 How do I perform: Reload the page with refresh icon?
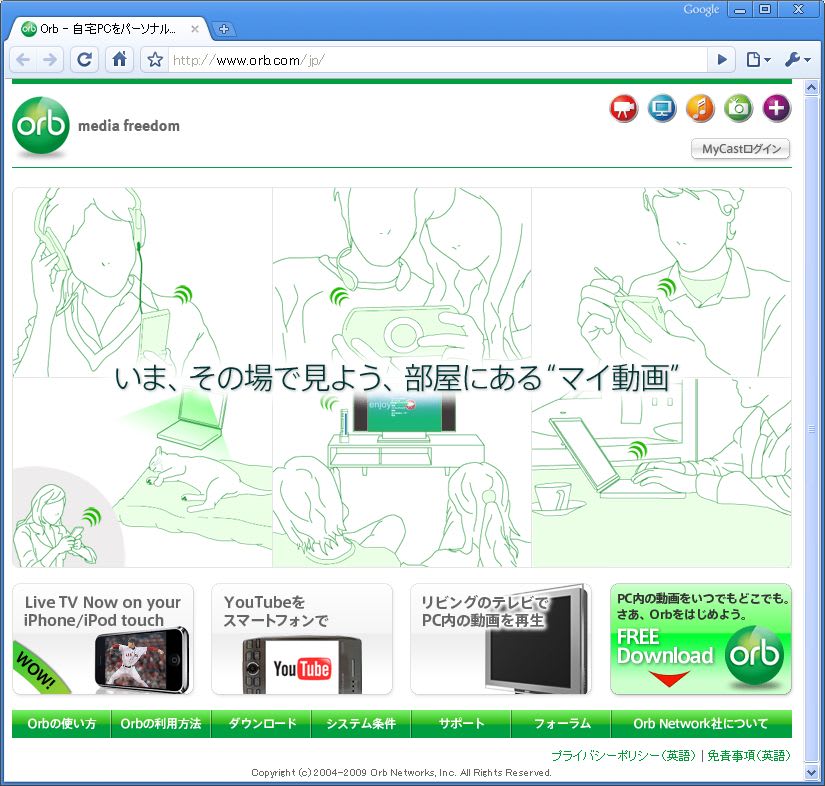84,59
